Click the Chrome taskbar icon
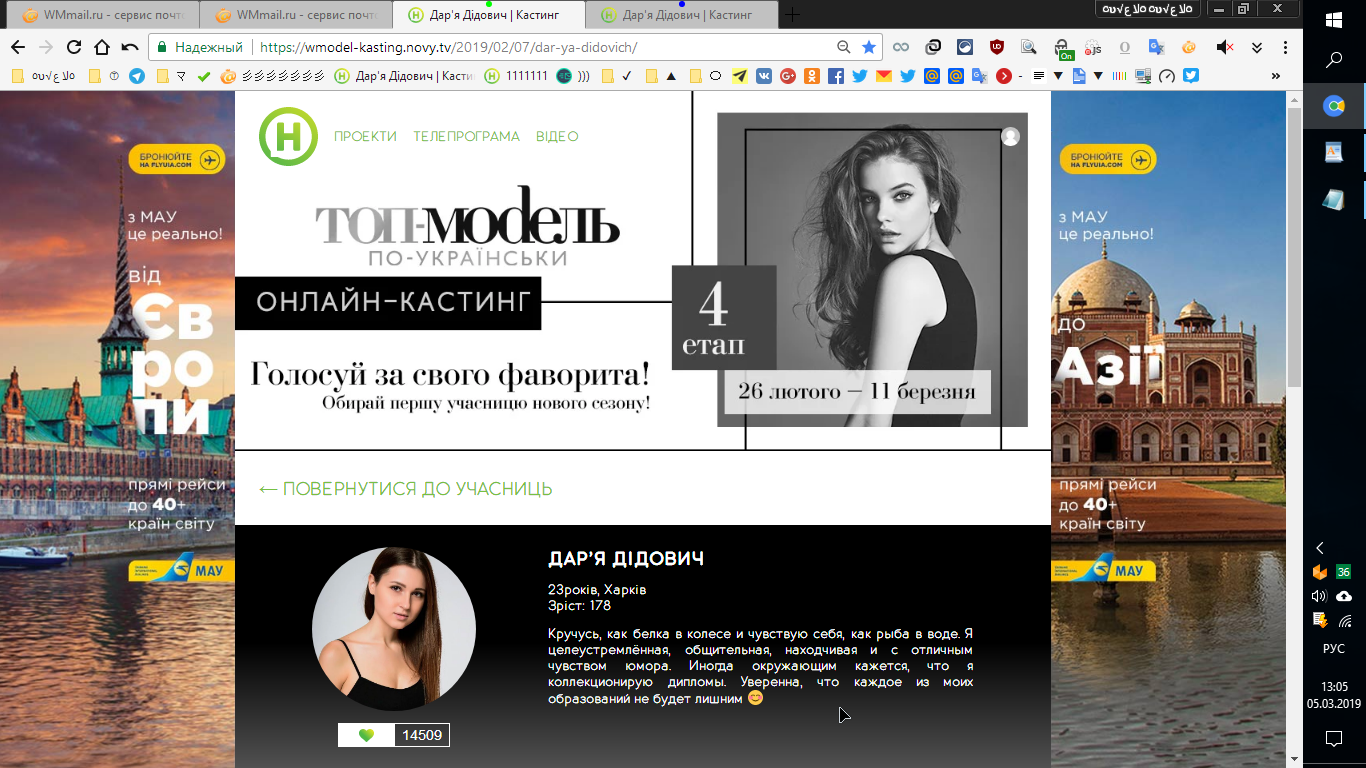This screenshot has height=768, width=1366. (1334, 107)
